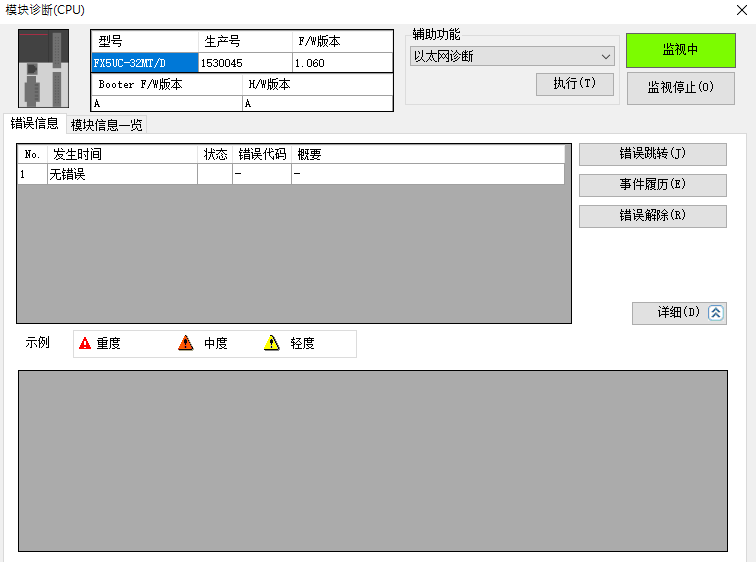Click the 1530045 production number cell
Viewport: 756px width, 562px height.
(x=245, y=62)
